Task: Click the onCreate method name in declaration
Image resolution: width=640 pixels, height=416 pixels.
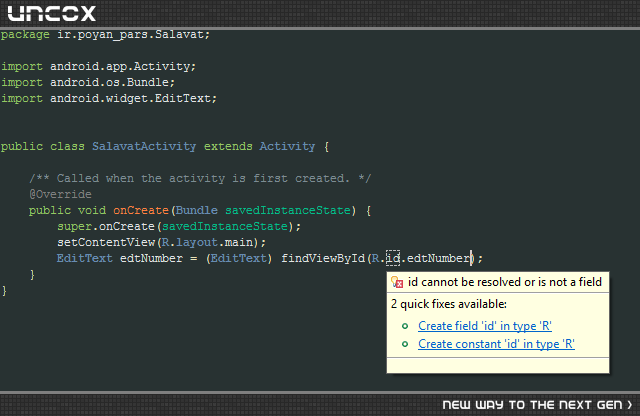Action: [x=141, y=210]
